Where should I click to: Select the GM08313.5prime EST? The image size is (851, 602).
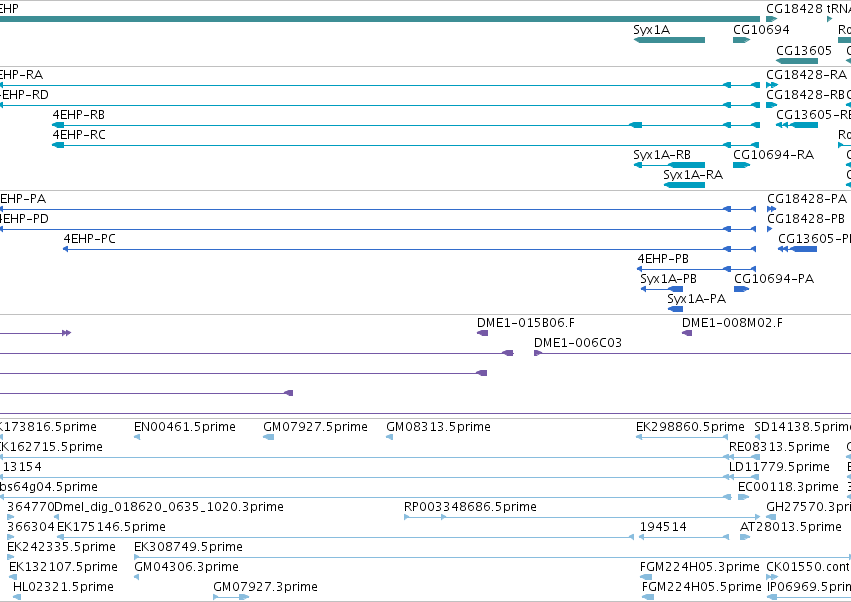click(x=390, y=438)
